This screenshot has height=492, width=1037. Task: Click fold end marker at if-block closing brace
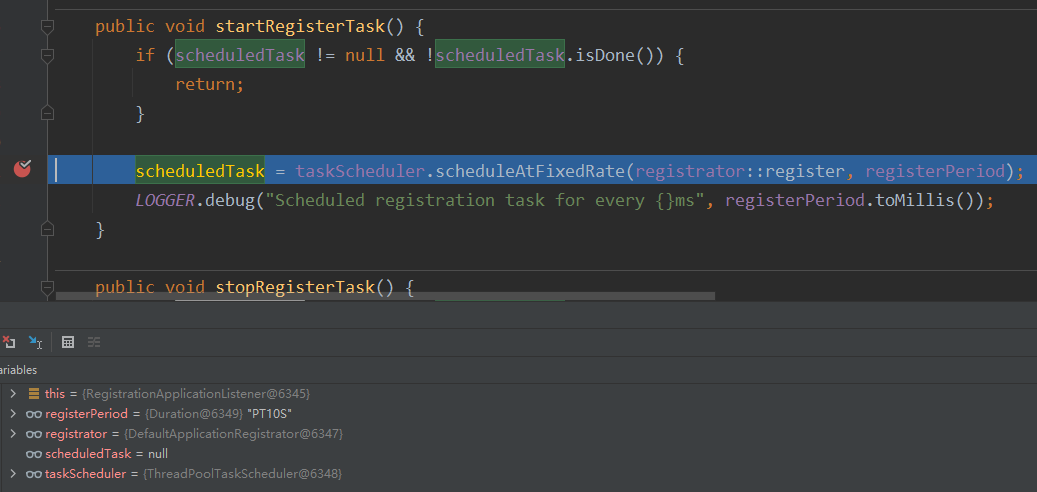tap(47, 112)
